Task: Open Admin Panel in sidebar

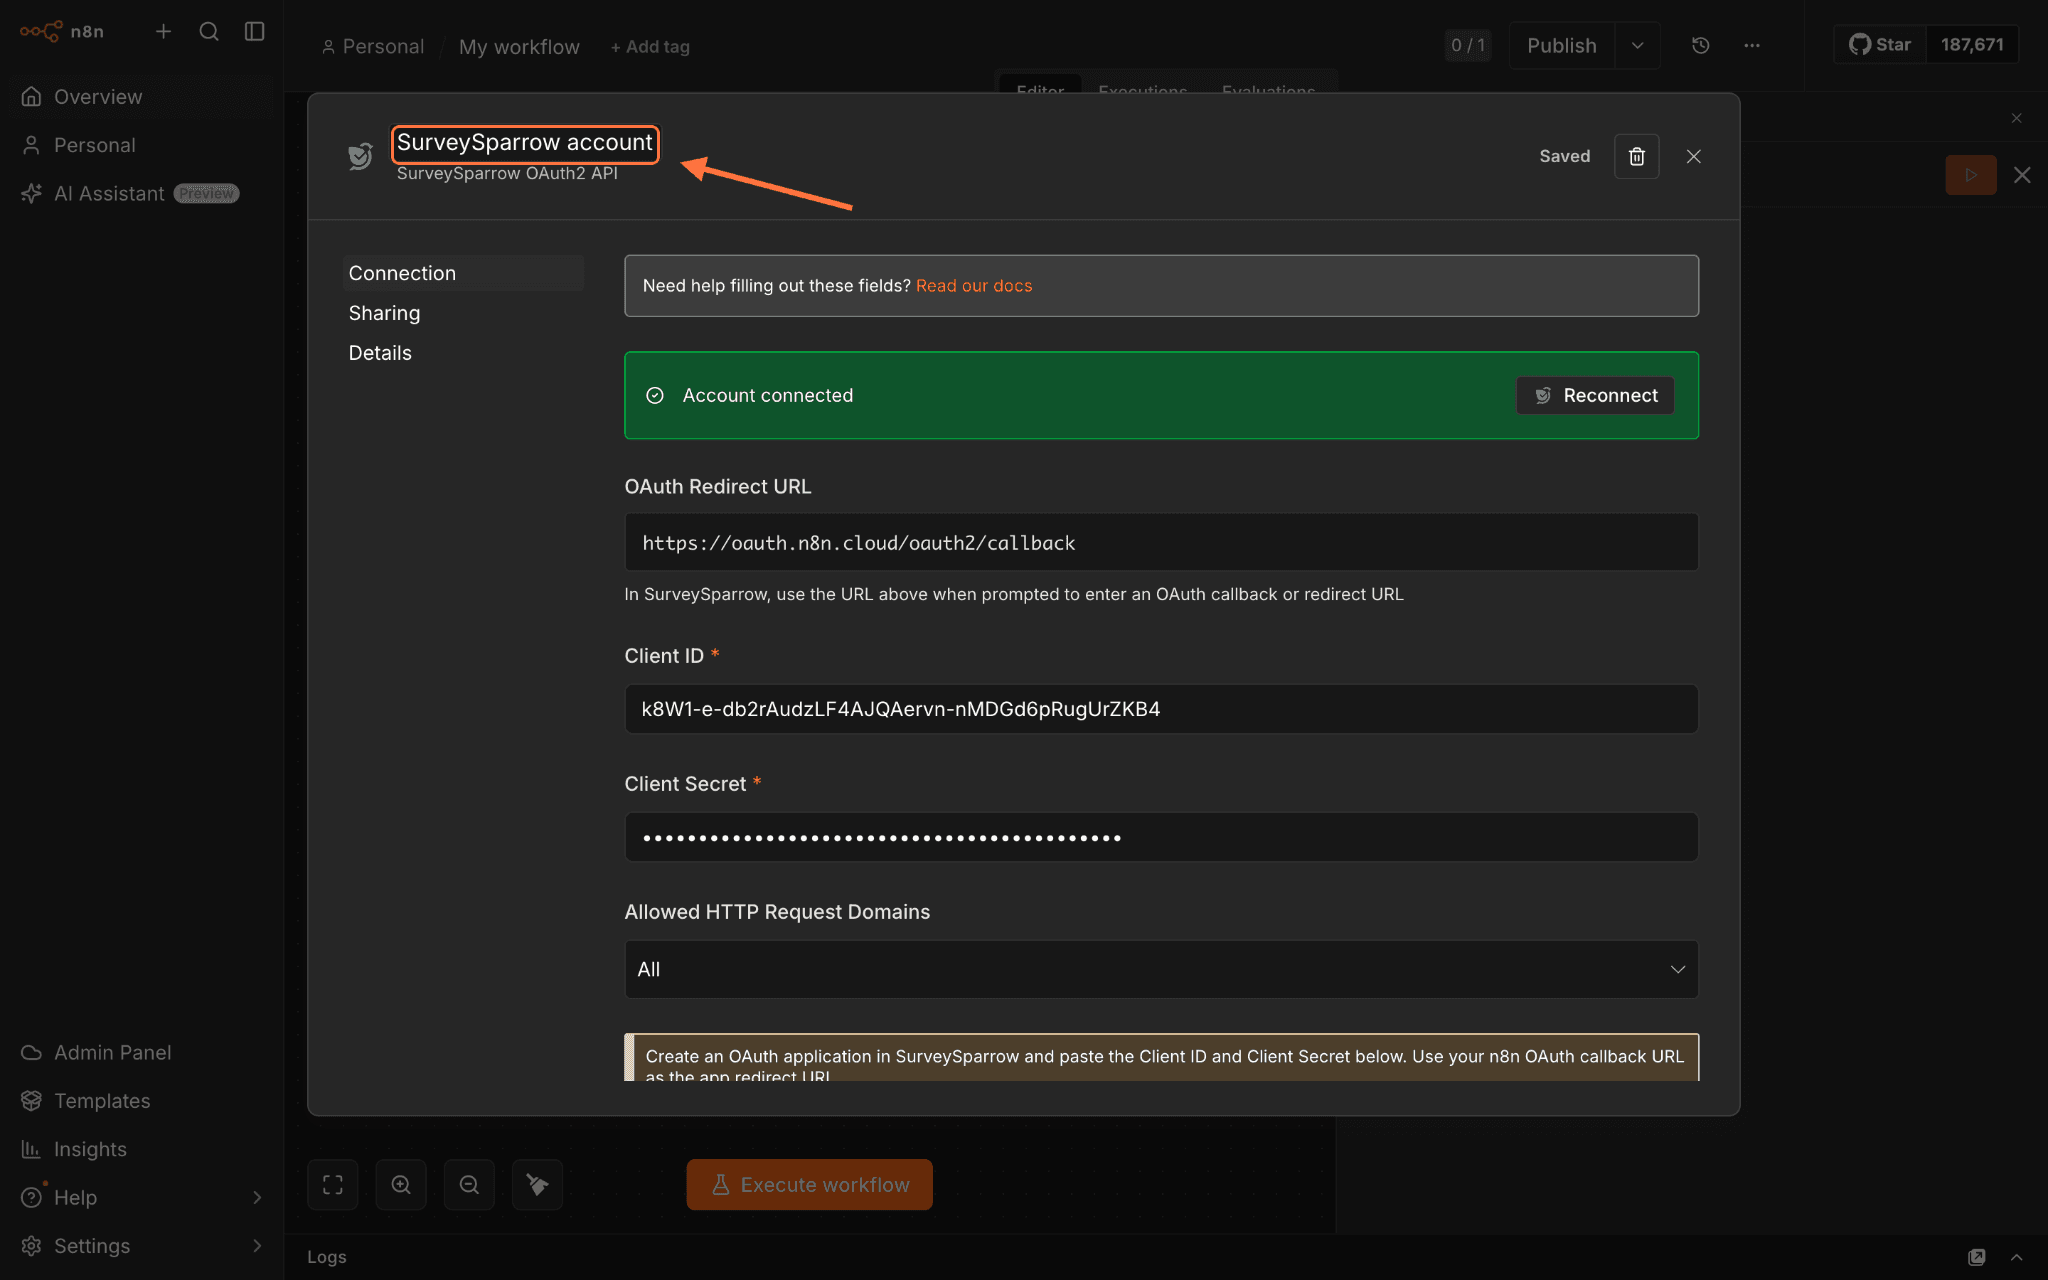Action: click(142, 1052)
